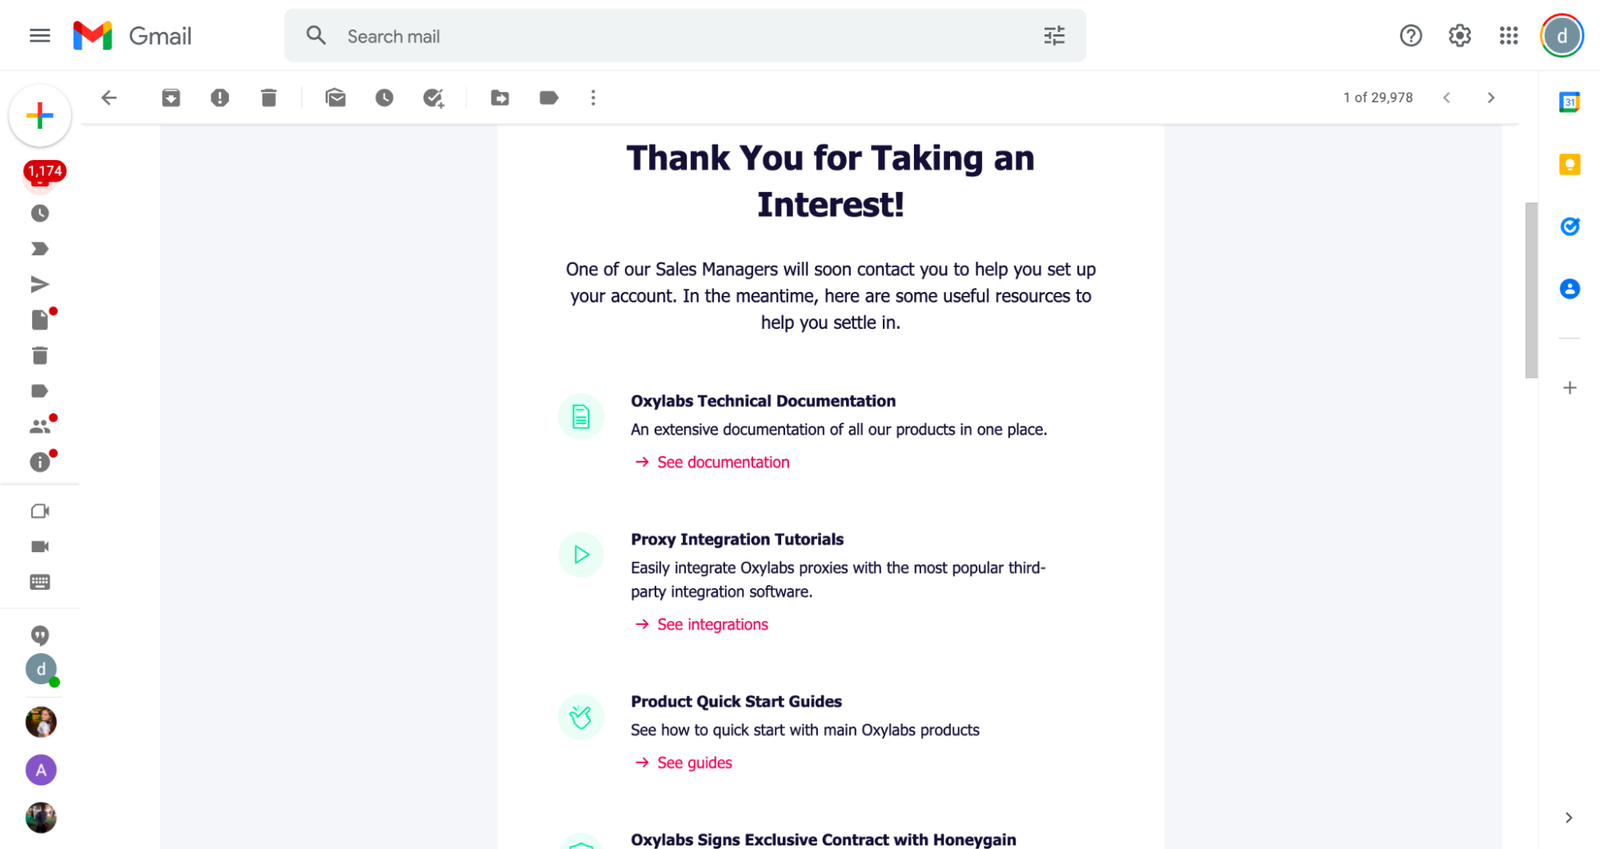Snooze this email with clock icon
Screen dimensions: 1600x849
click(x=384, y=98)
